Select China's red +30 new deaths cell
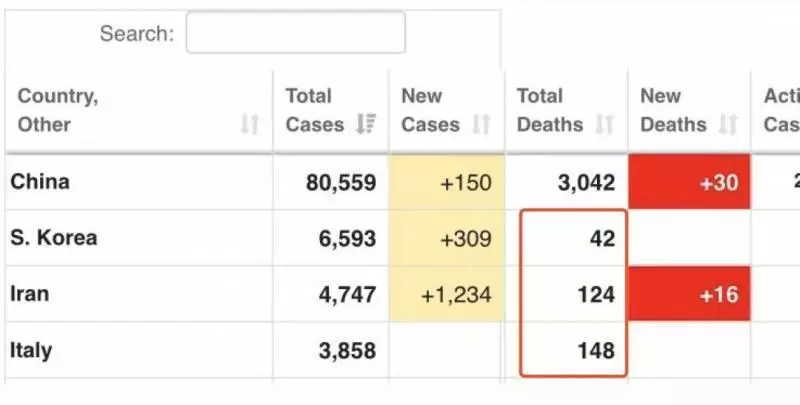Image resolution: width=800 pixels, height=405 pixels. click(x=689, y=182)
